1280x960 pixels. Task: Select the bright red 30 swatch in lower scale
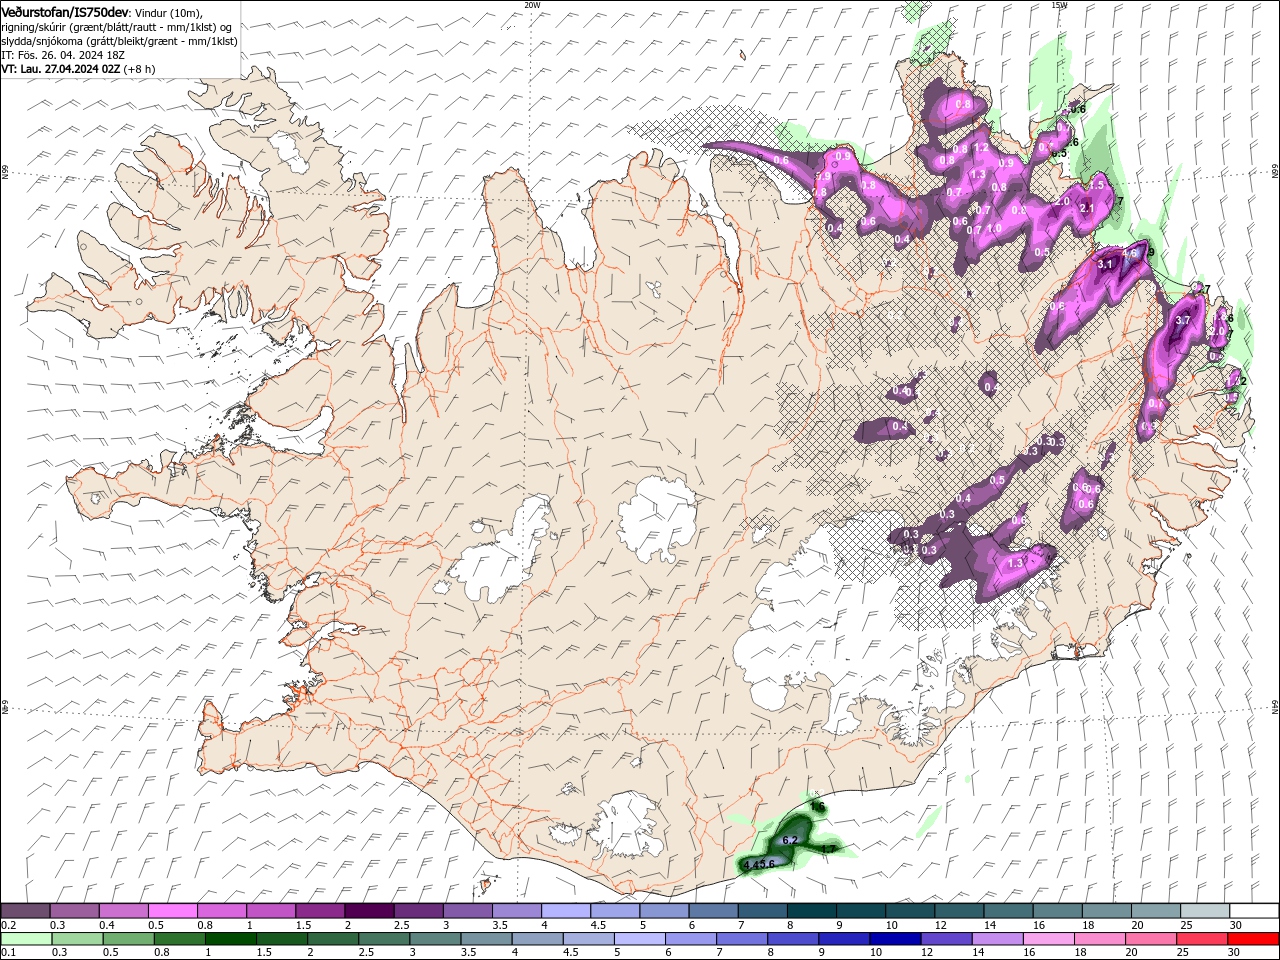pyautogui.click(x=1253, y=939)
